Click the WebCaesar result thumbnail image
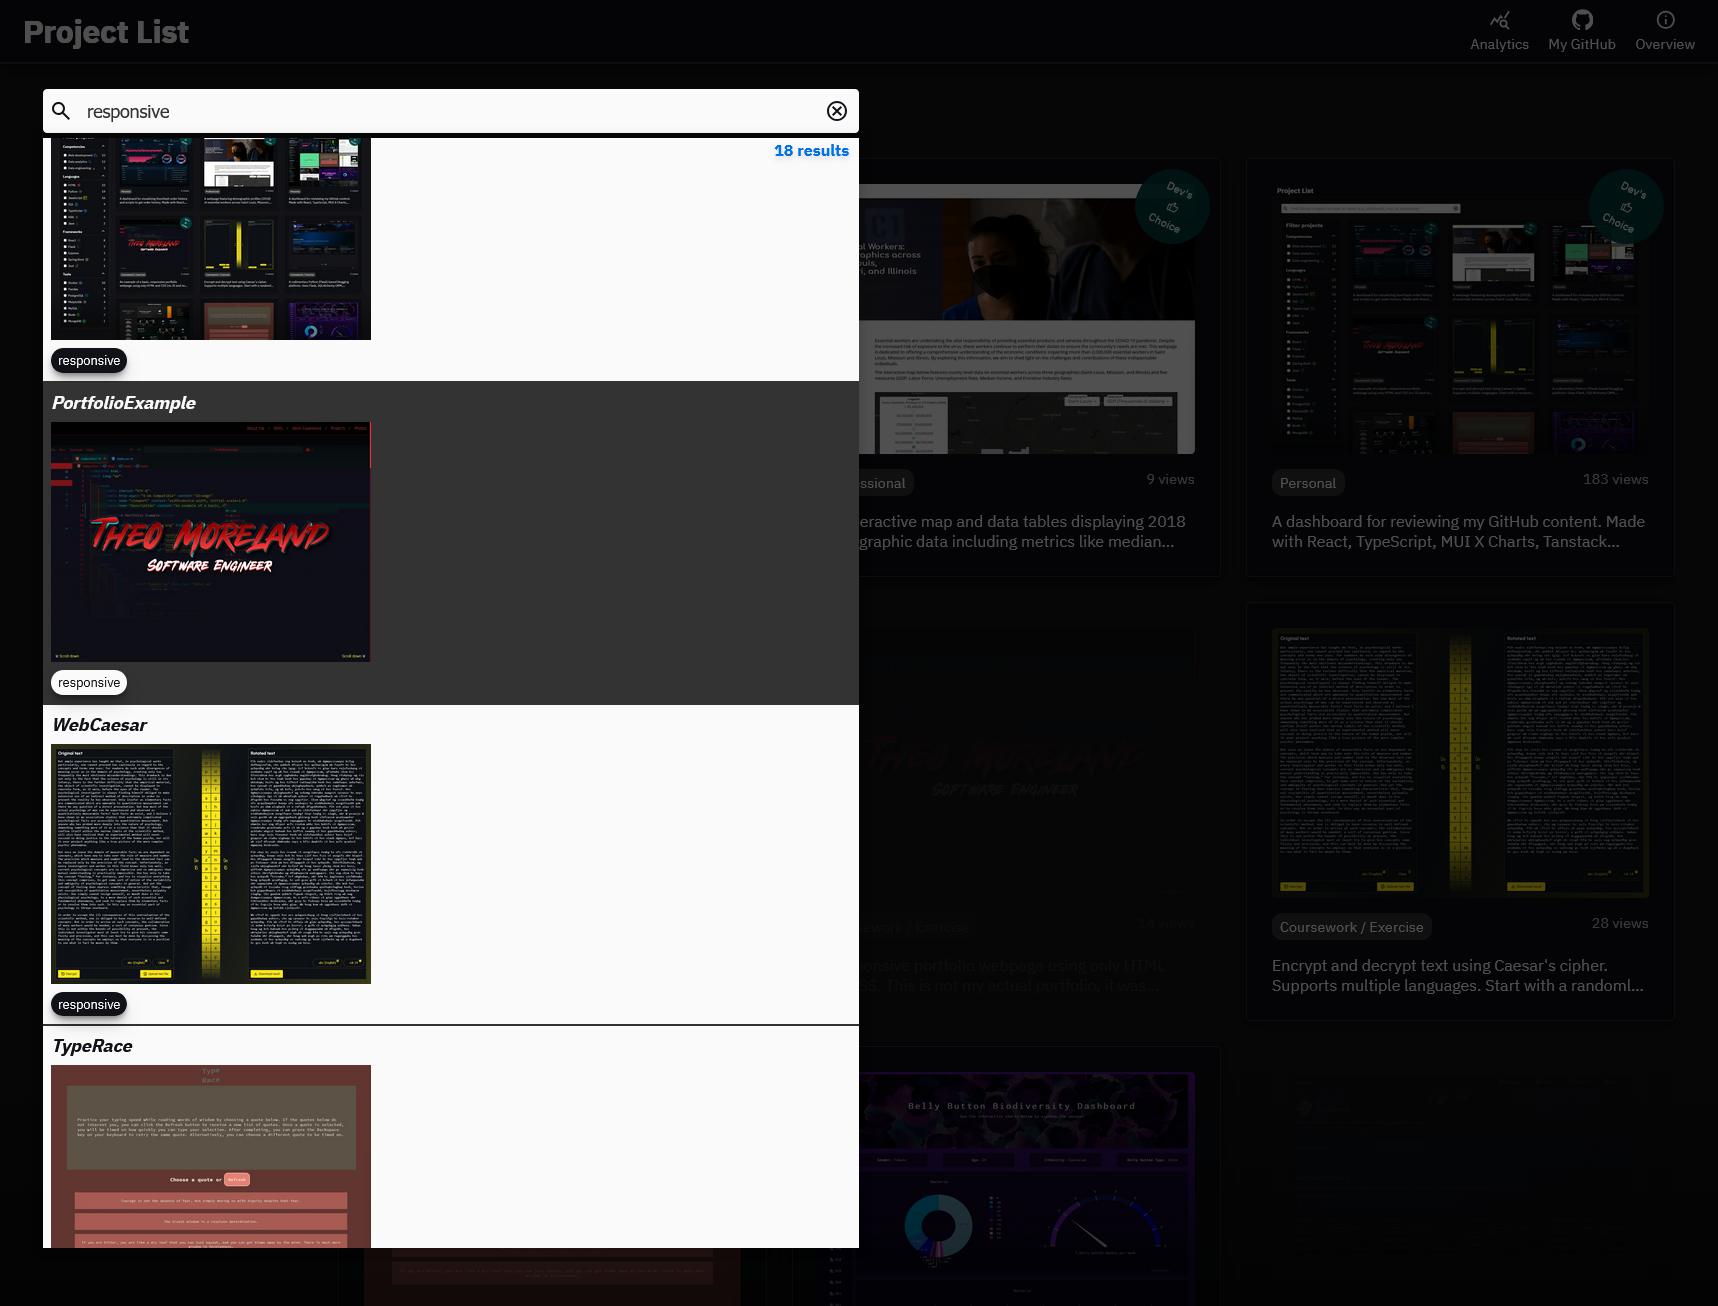1718x1306 pixels. [x=211, y=863]
